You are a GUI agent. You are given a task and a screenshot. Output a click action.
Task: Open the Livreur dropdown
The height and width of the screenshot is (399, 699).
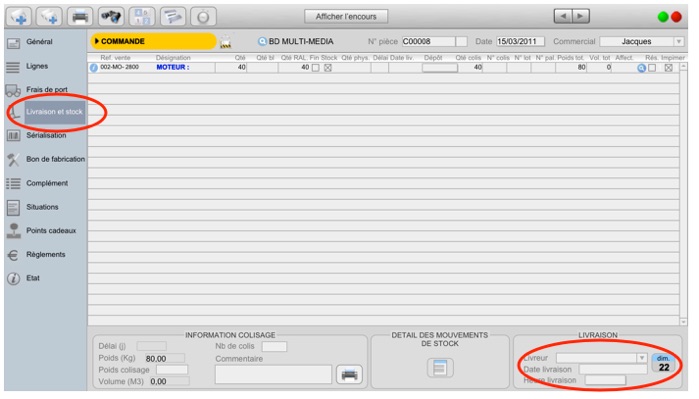coord(601,358)
